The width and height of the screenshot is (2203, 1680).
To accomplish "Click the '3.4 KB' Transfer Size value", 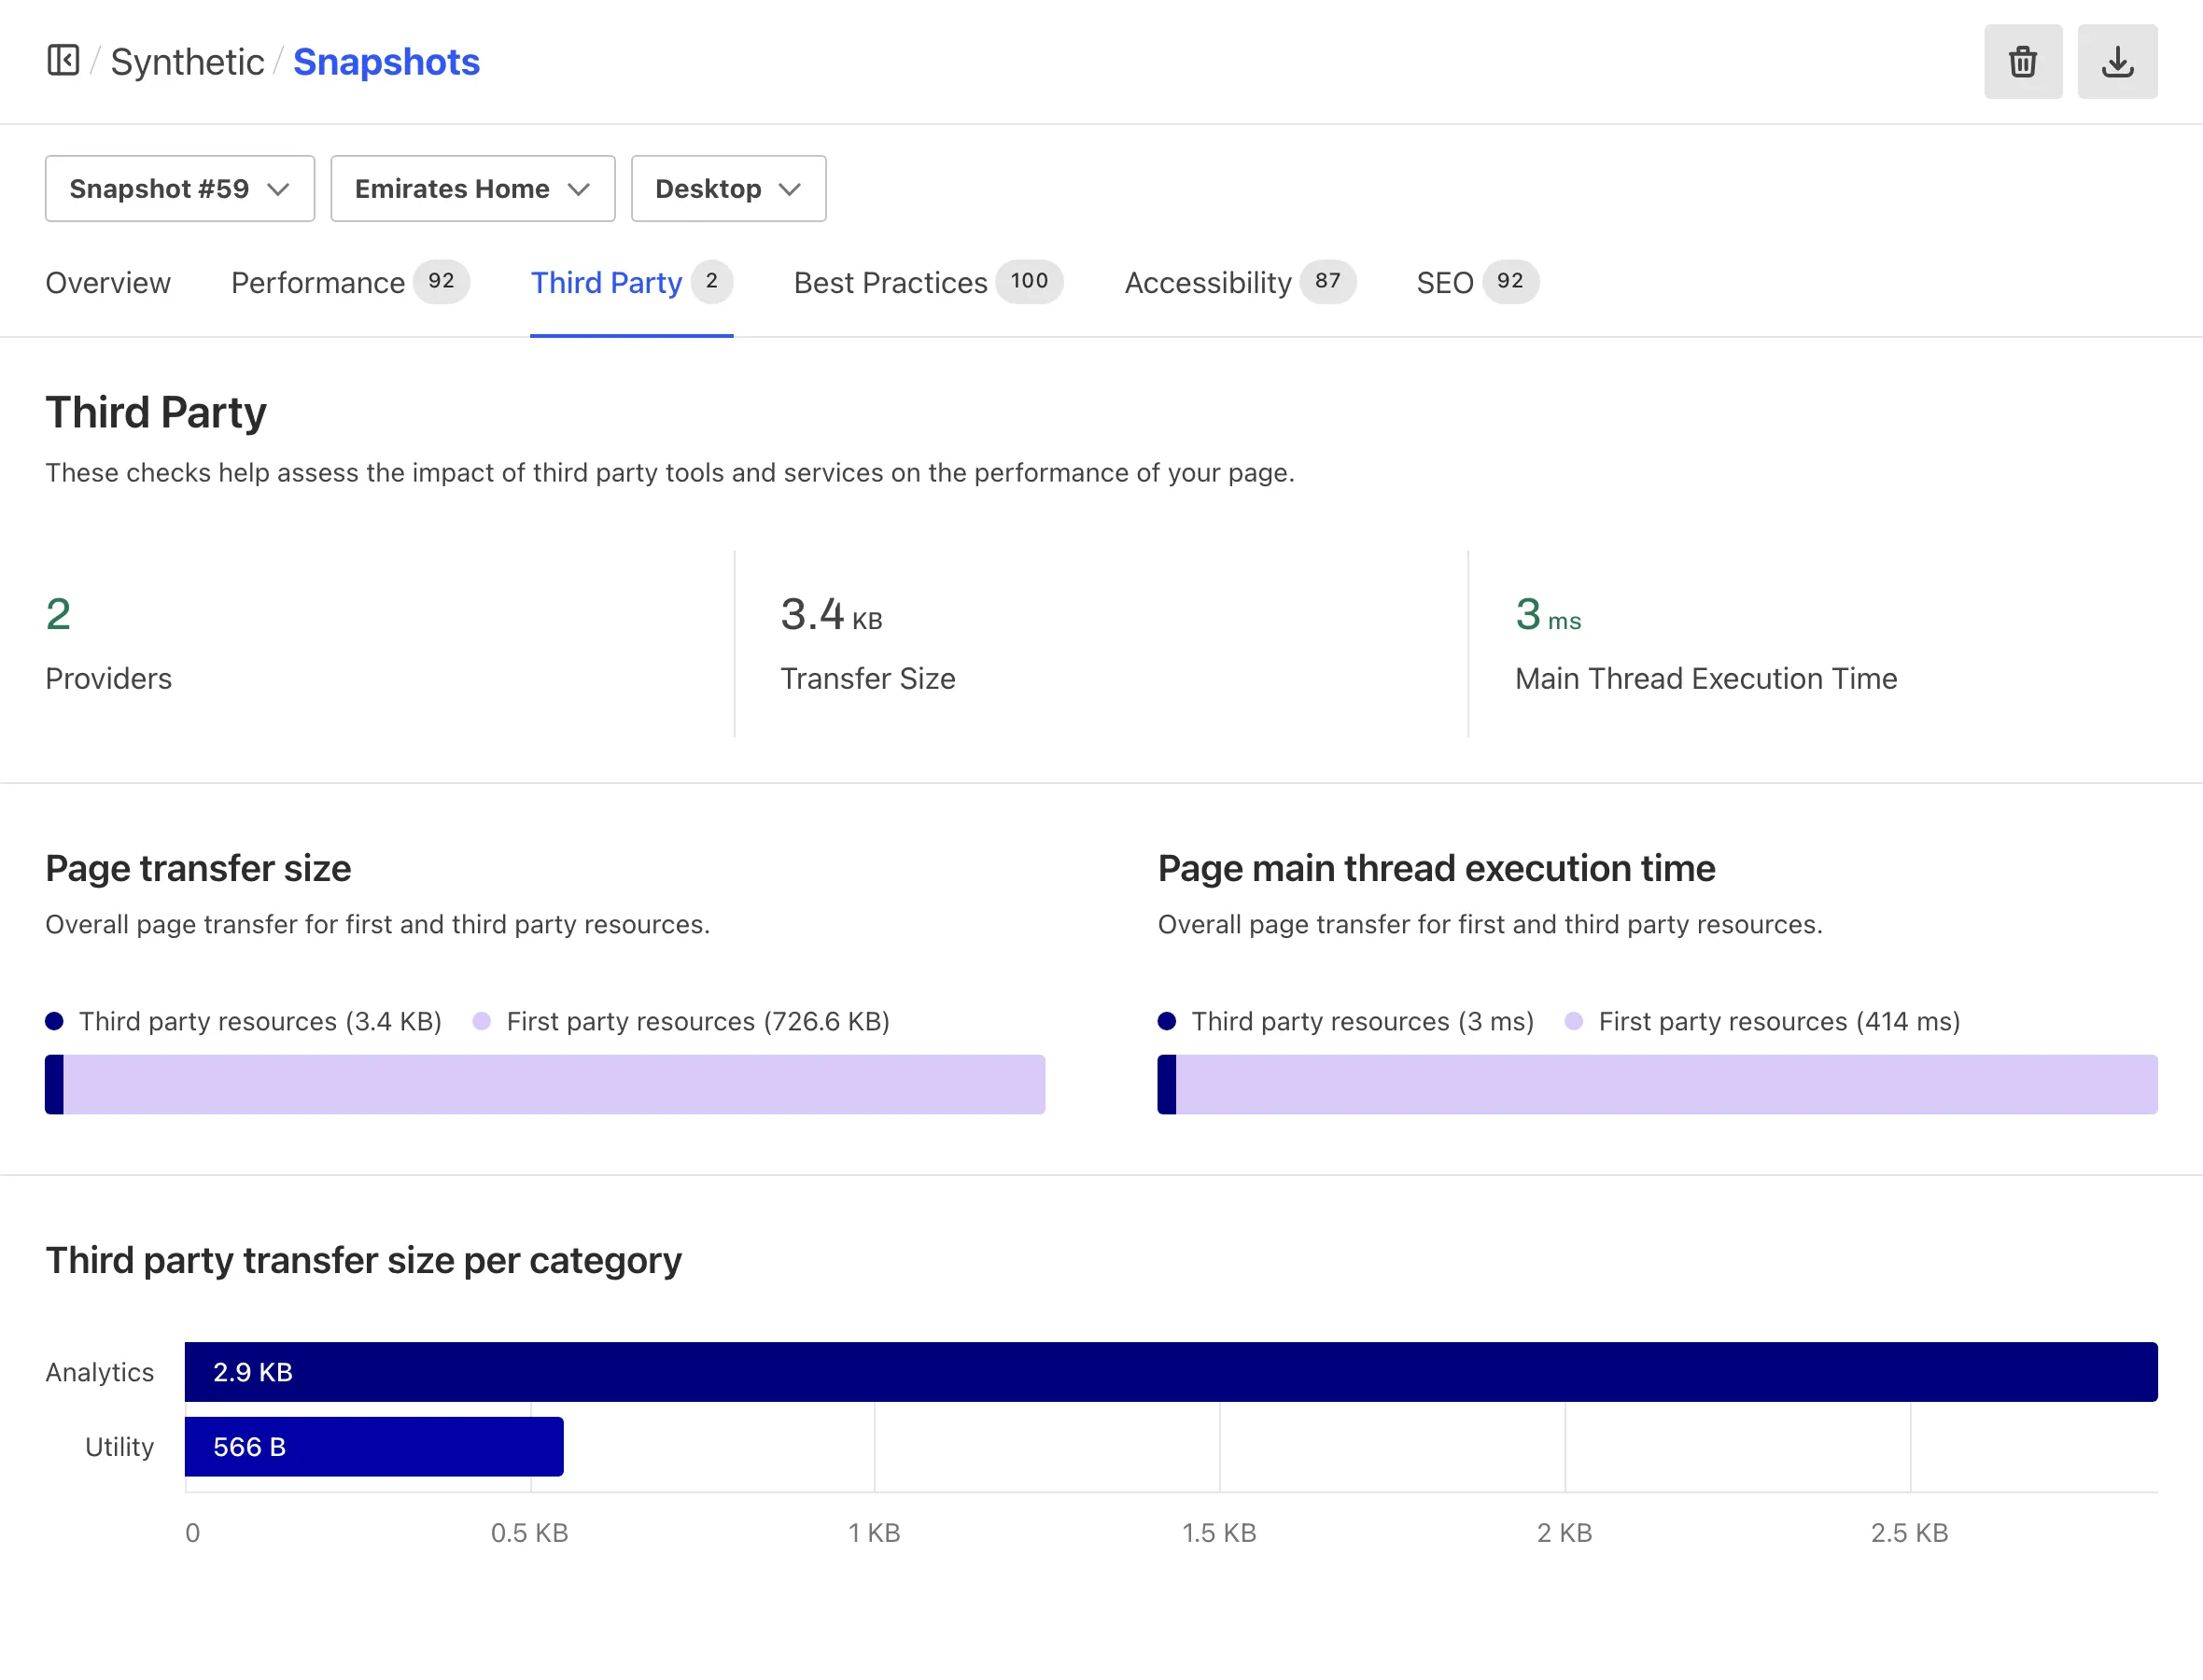I will (x=831, y=614).
